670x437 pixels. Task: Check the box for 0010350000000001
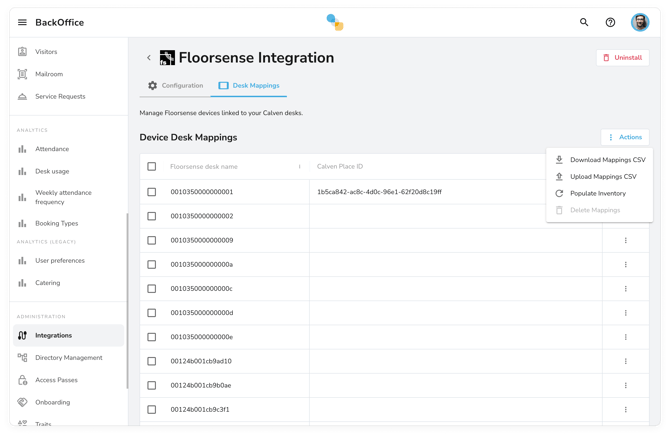click(152, 192)
